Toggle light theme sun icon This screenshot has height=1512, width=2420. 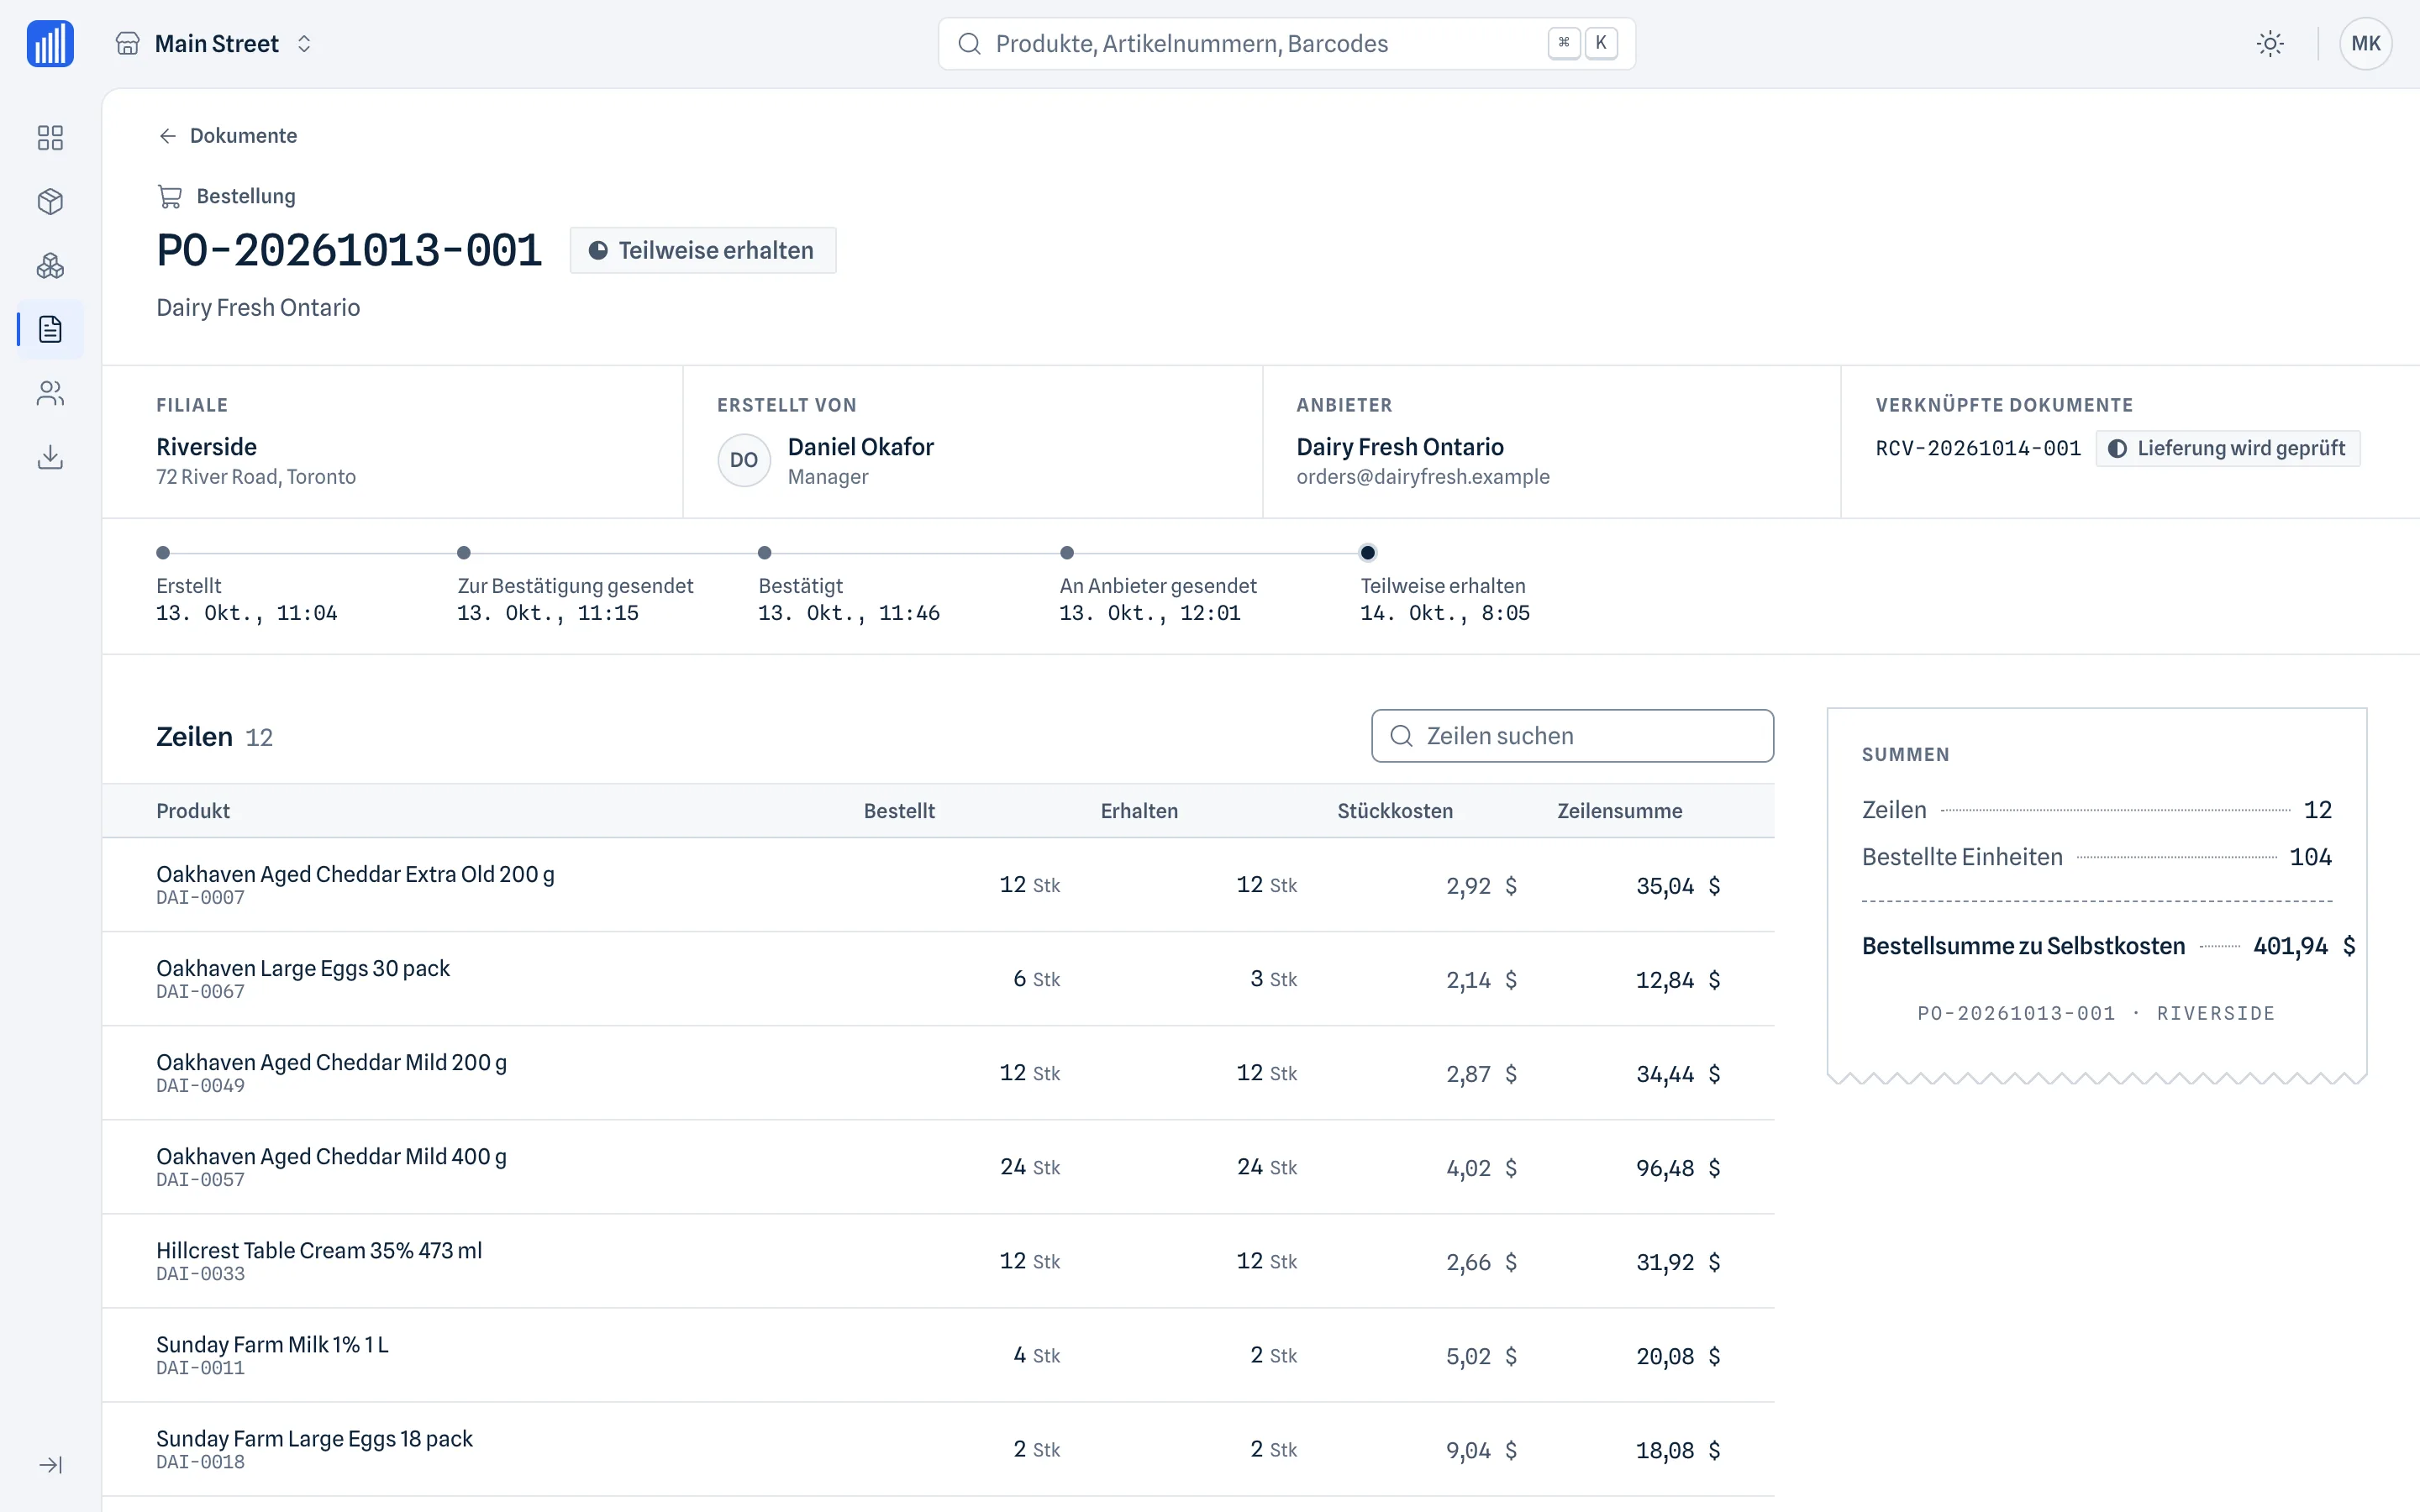[2270, 44]
